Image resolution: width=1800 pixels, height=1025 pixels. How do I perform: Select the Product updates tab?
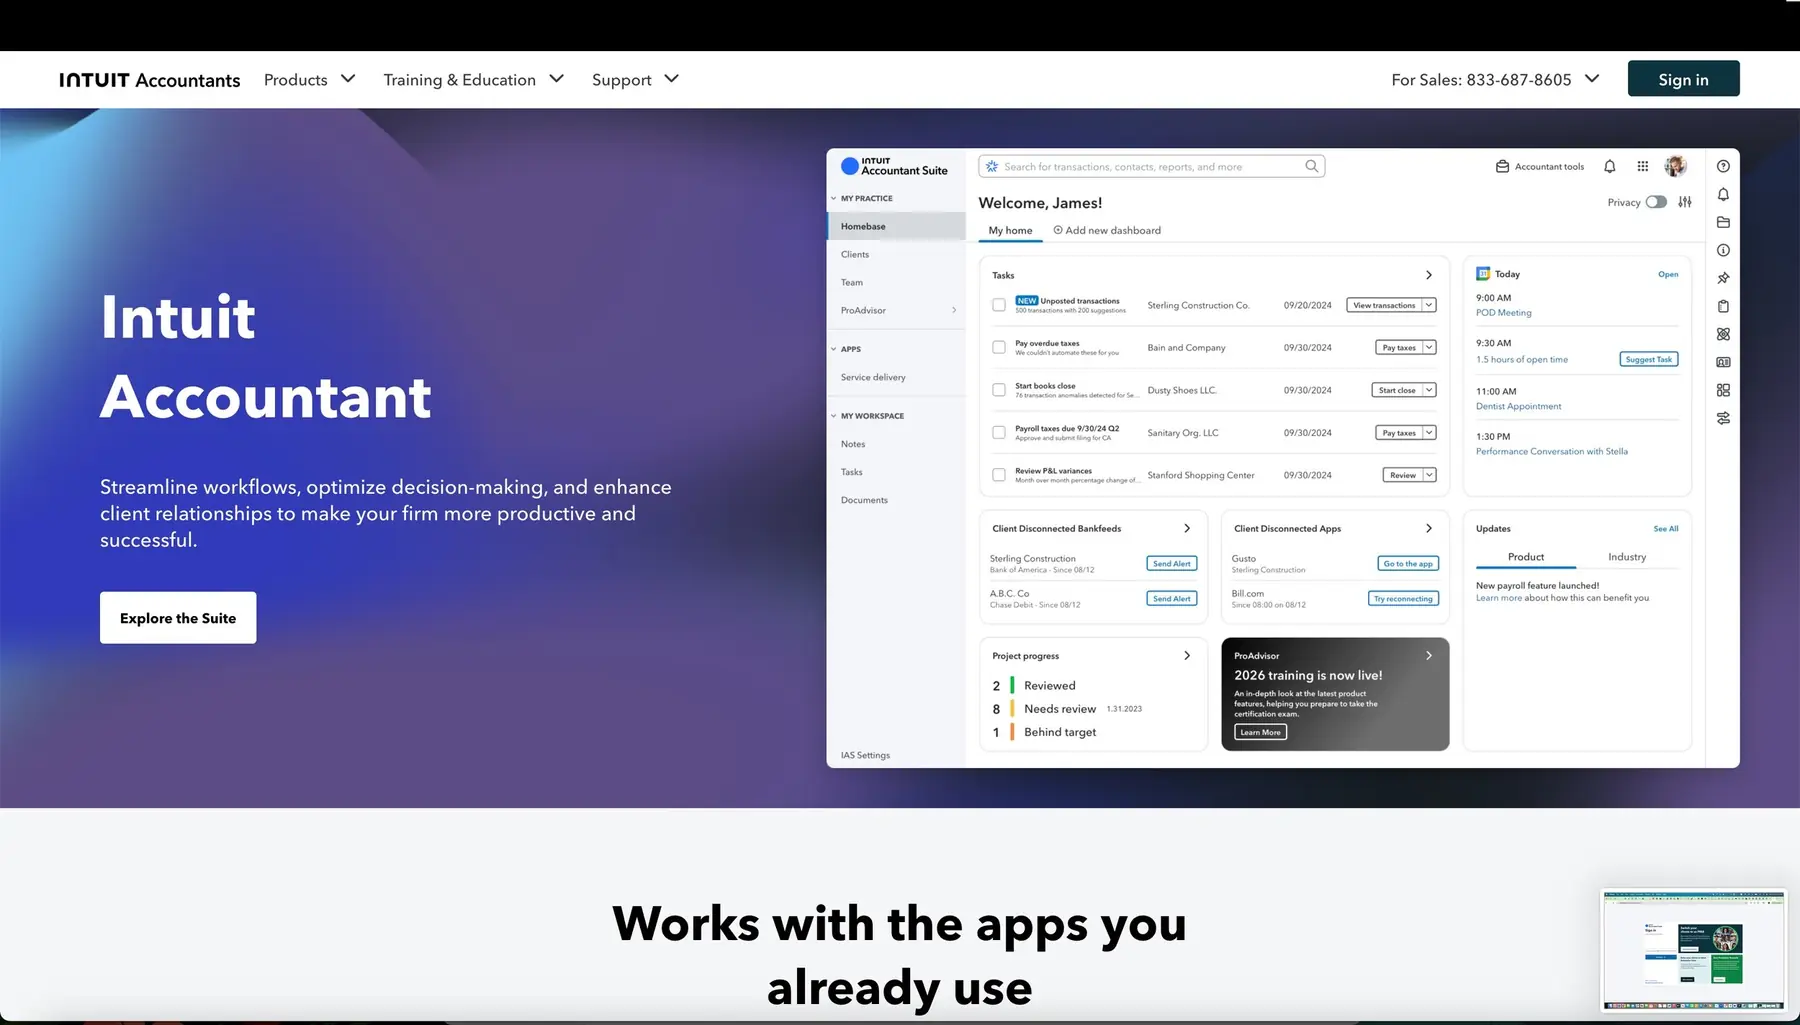(x=1526, y=557)
